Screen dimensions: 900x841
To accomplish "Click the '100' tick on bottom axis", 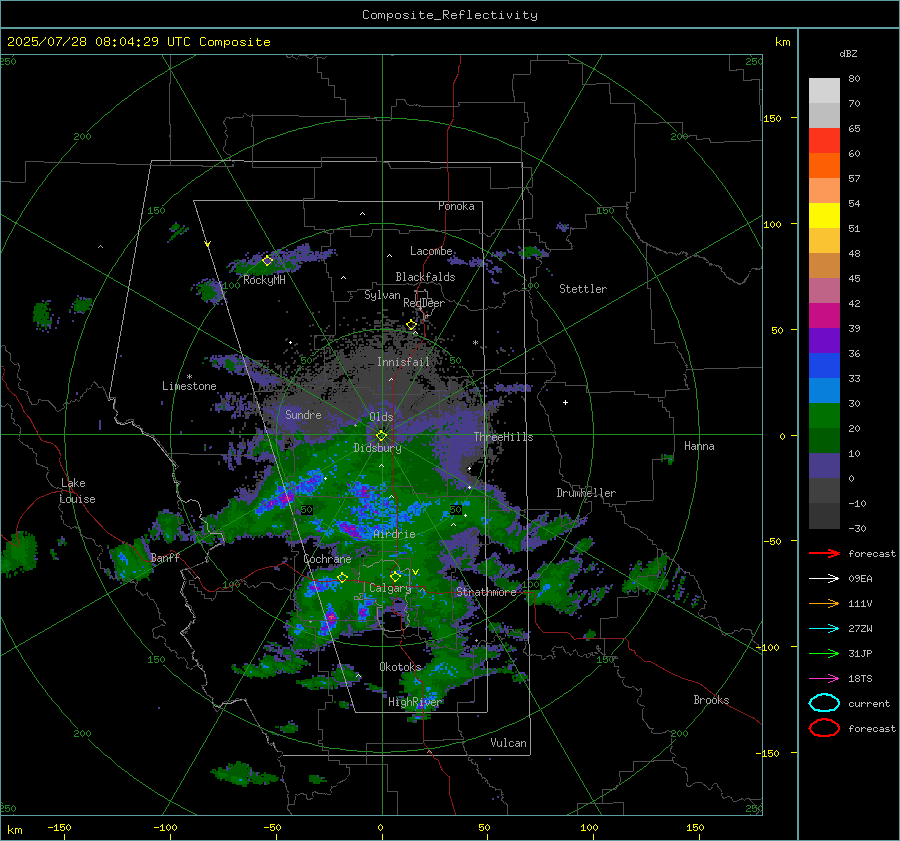I will click(589, 828).
